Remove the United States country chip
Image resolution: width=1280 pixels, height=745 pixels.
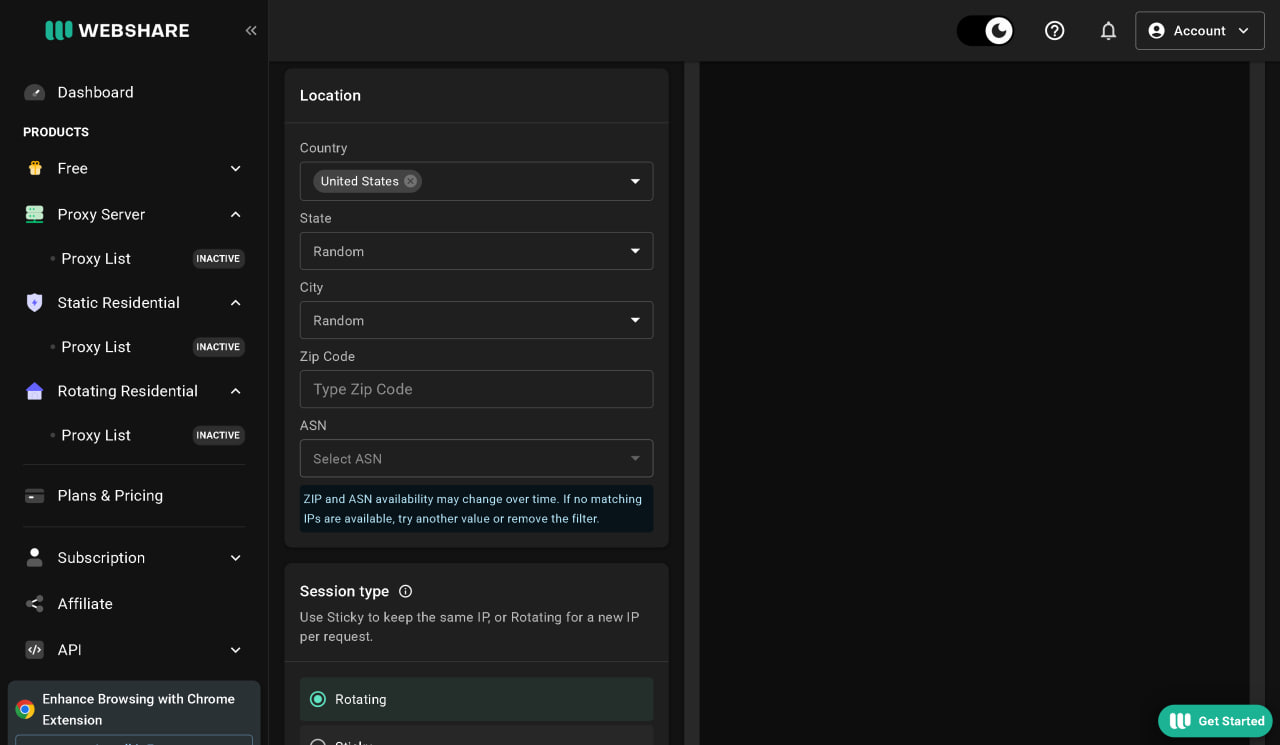[410, 181]
